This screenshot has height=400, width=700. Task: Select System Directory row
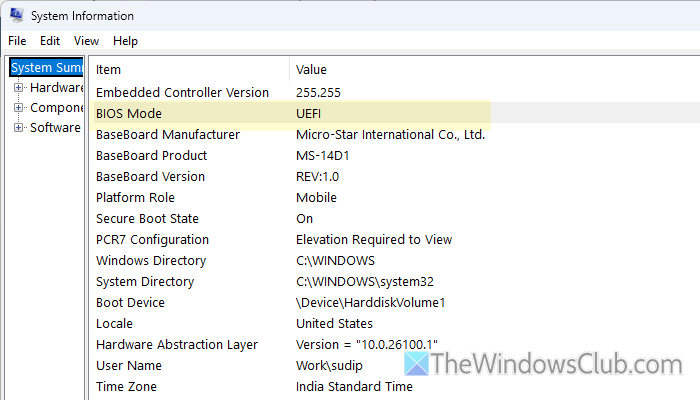395,281
